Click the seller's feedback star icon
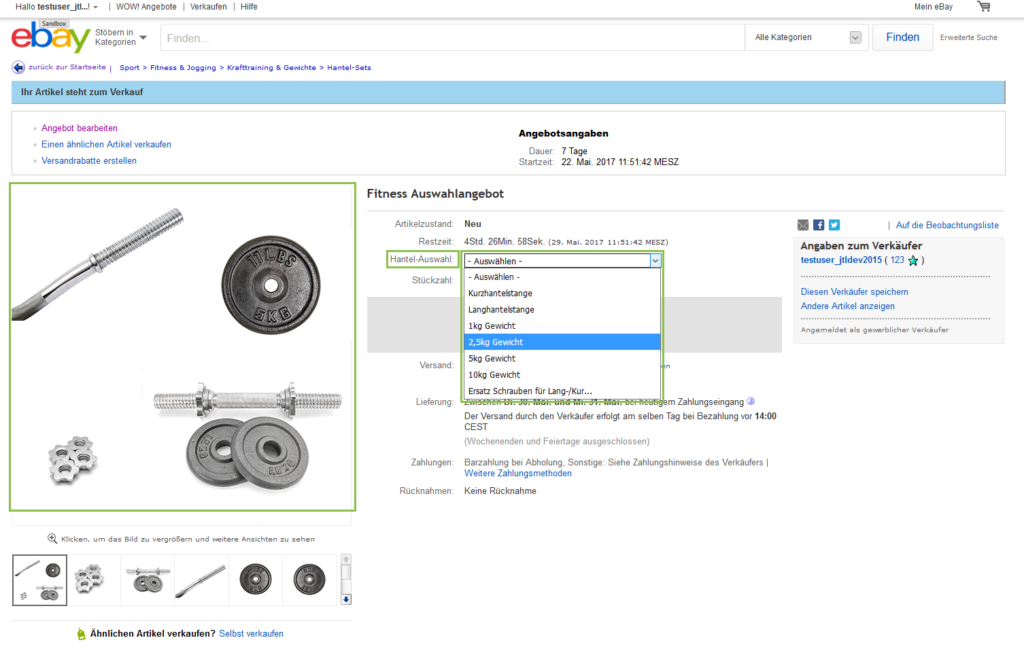Image resolution: width=1024 pixels, height=655 pixels. [913, 260]
